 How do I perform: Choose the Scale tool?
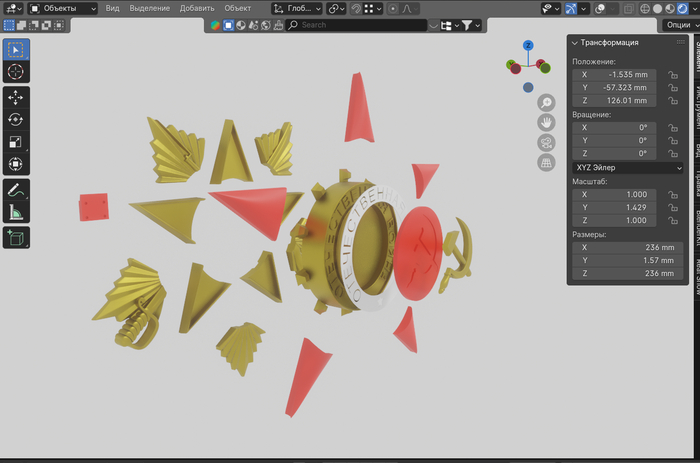(x=16, y=142)
